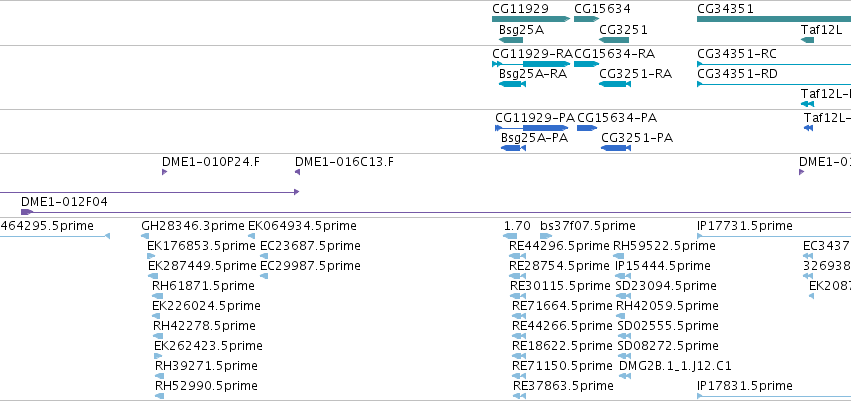Click the CG15634-RA transcript glyph
This screenshot has width=851, height=401.
(x=586, y=64)
